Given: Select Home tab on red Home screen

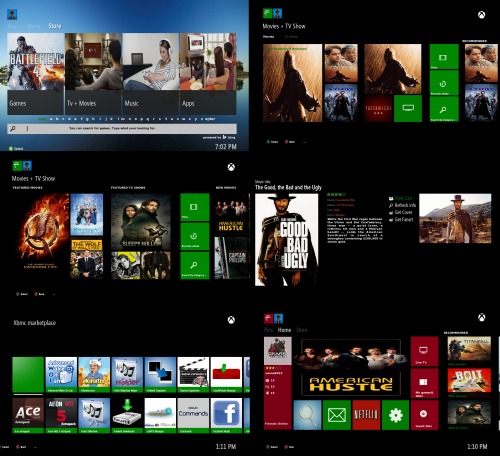Looking at the screenshot, I should tap(284, 330).
